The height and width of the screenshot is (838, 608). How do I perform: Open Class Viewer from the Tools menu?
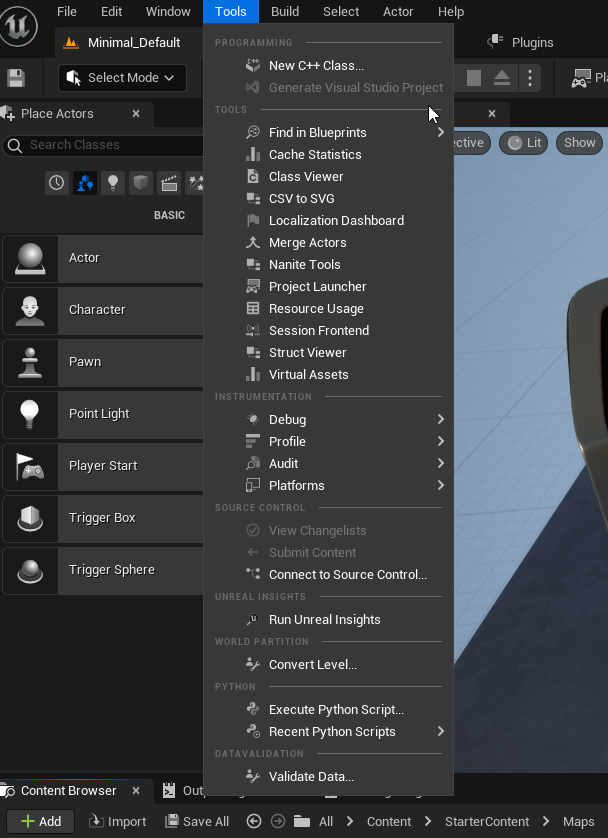[328, 176]
